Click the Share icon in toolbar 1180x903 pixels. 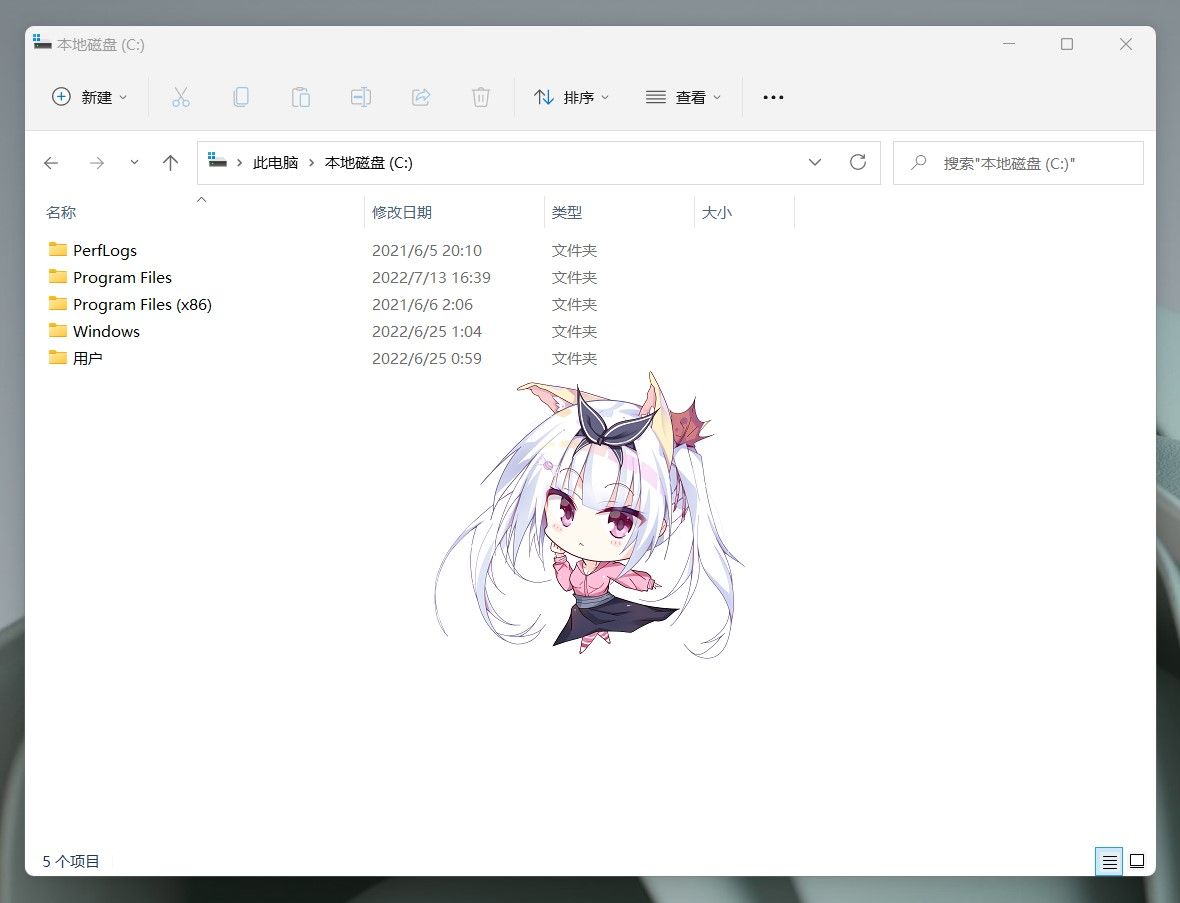click(x=421, y=97)
